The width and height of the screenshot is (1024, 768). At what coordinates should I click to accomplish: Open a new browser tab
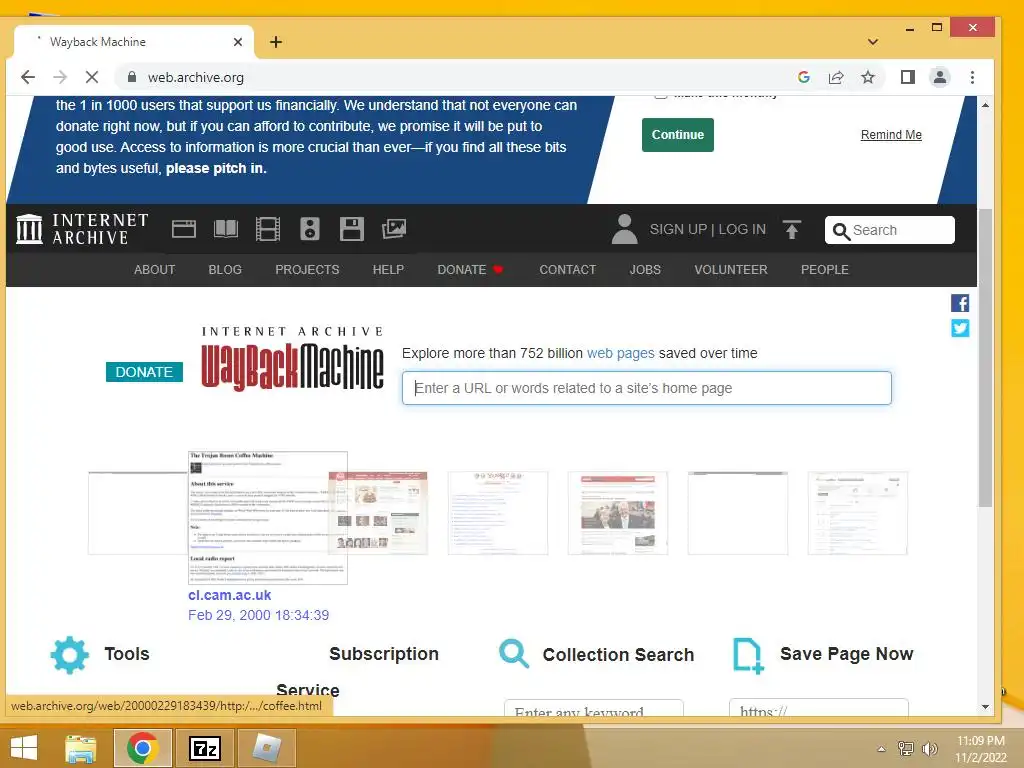coord(276,42)
